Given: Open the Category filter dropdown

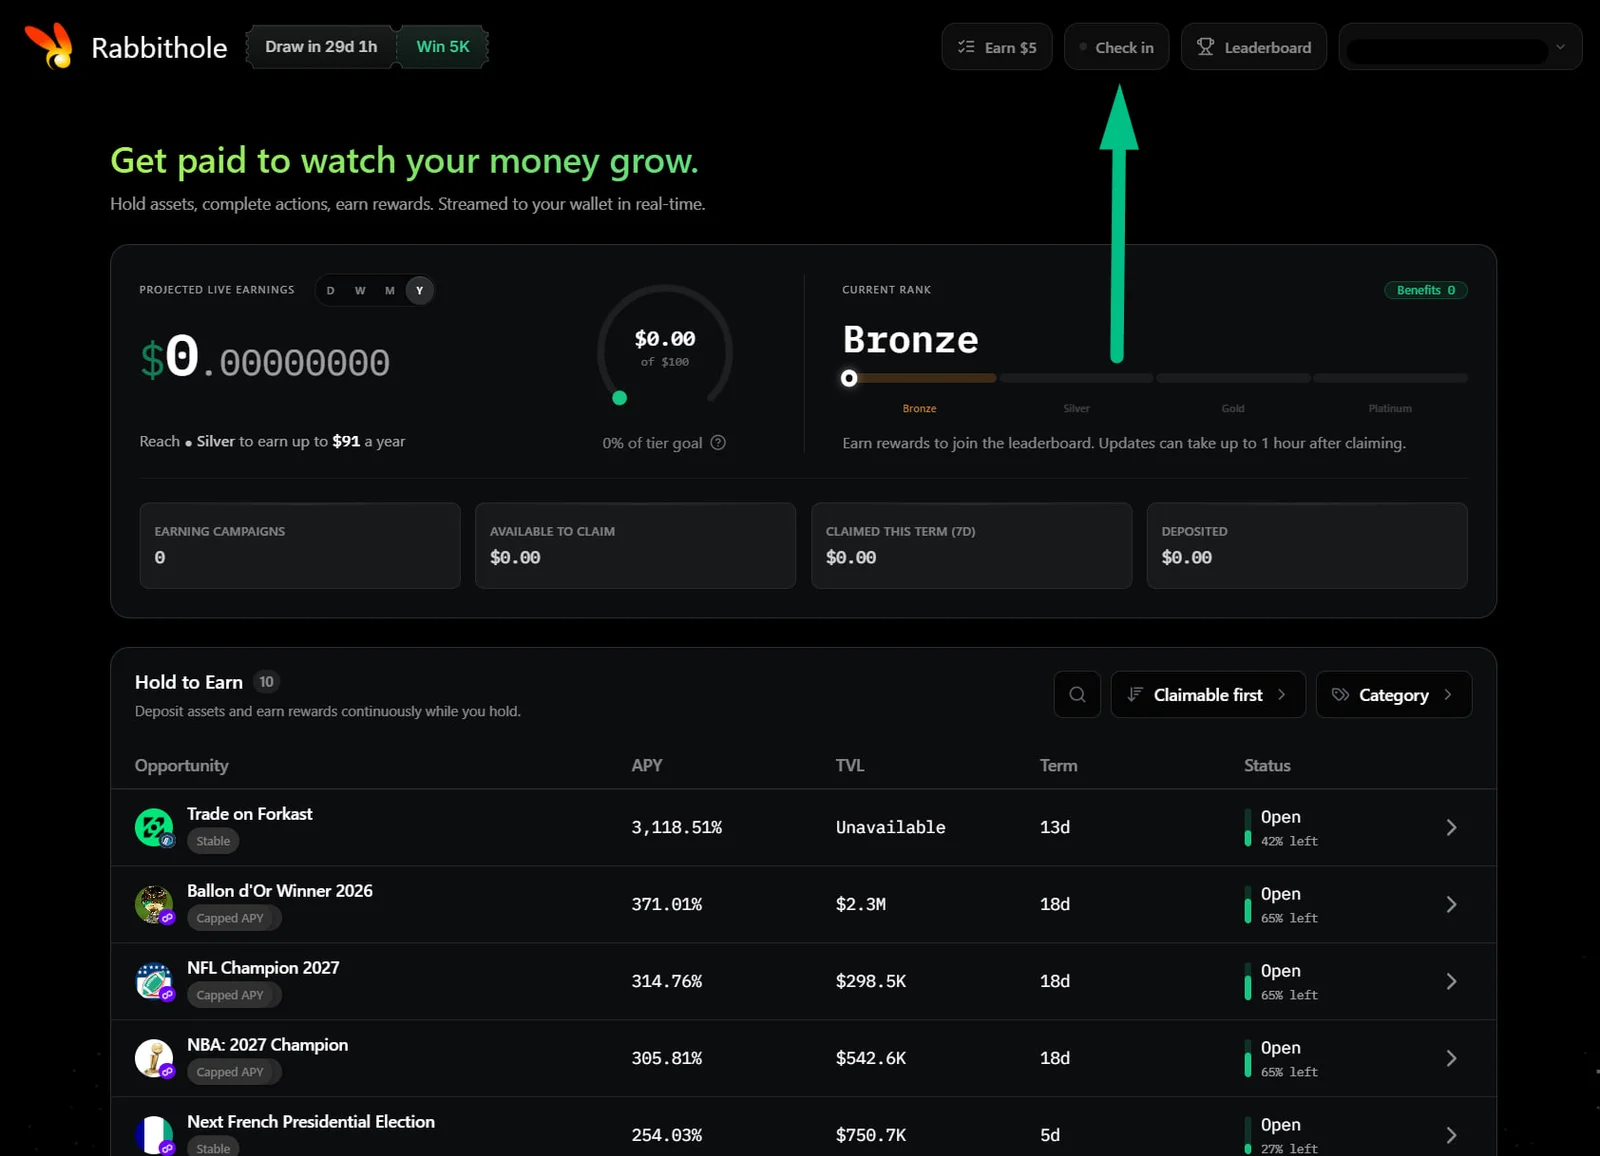Looking at the screenshot, I should click(x=1394, y=694).
